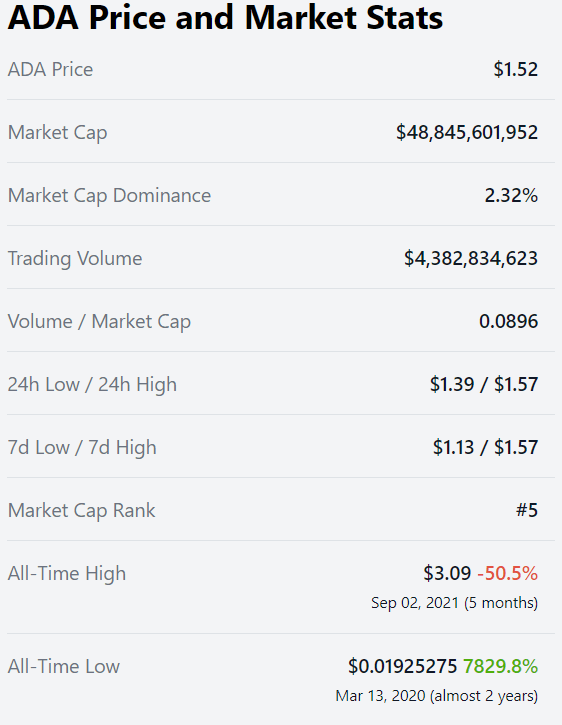This screenshot has width=562, height=725.
Task: Select the Sep 02, 2021 all-time high date
Action: click(x=415, y=603)
